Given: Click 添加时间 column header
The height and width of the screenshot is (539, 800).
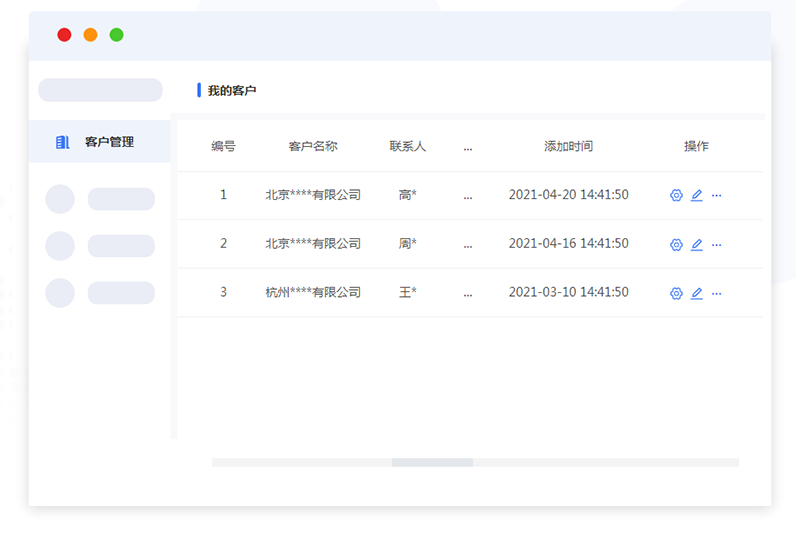Looking at the screenshot, I should [x=568, y=146].
